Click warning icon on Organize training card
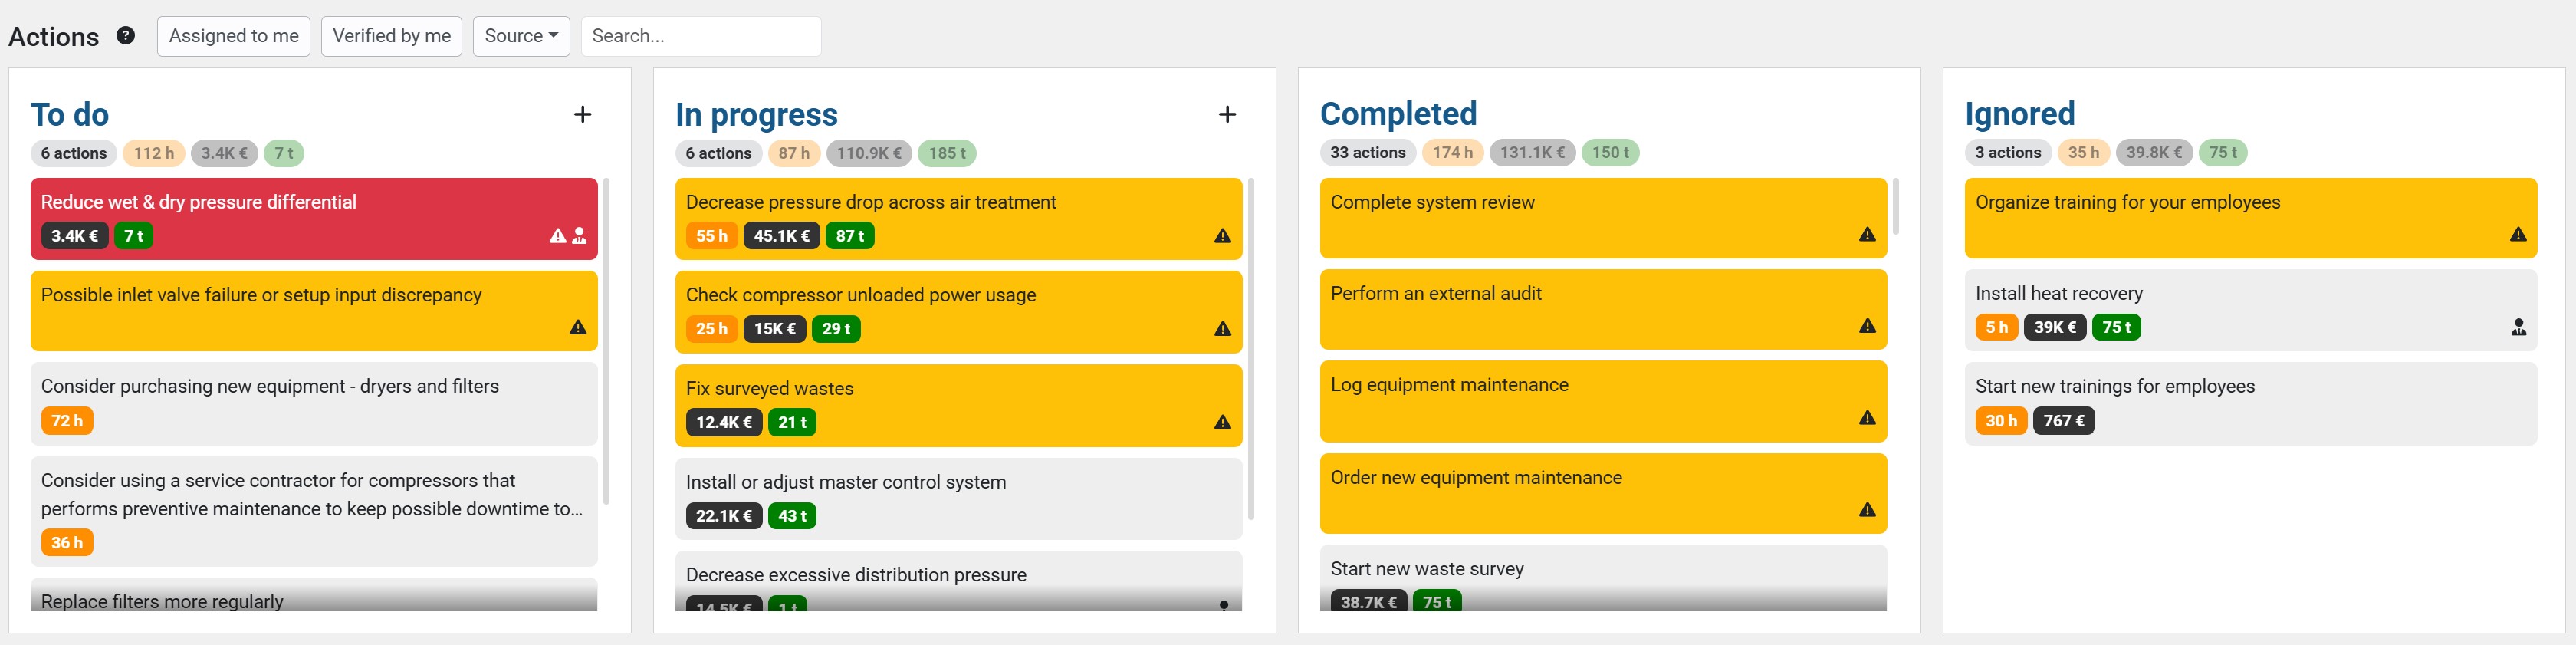The width and height of the screenshot is (2576, 645). (2518, 235)
